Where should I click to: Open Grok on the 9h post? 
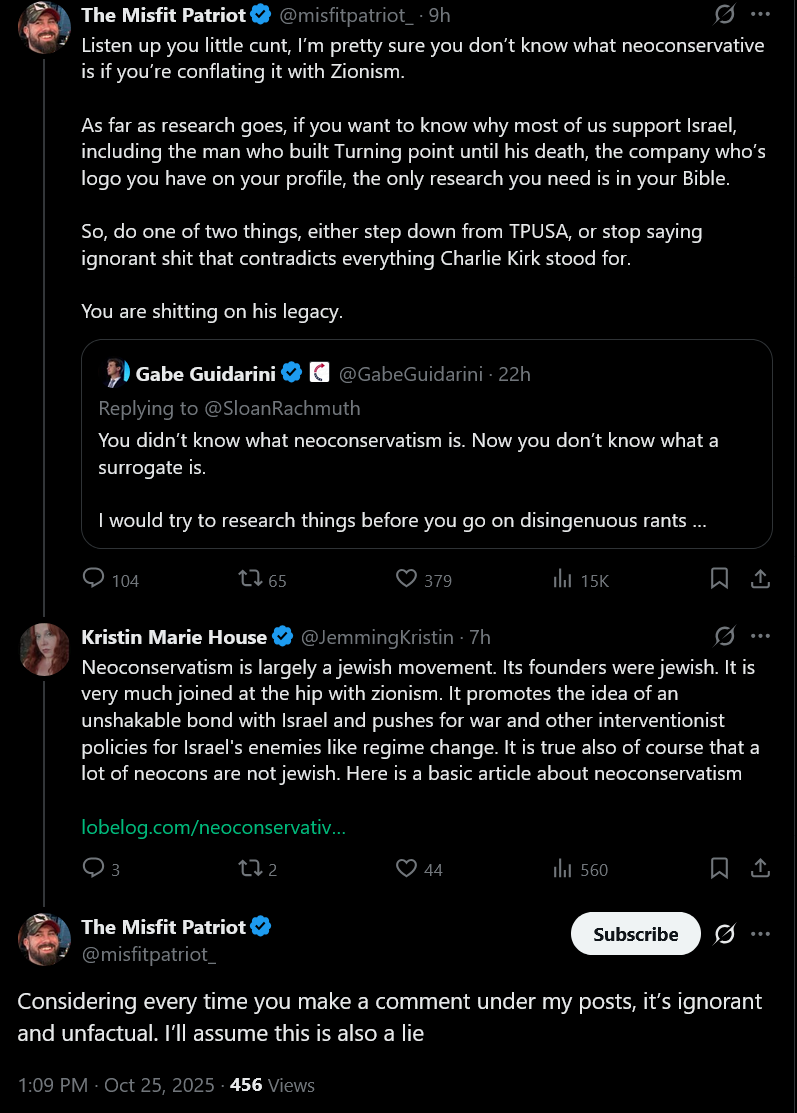pos(725,15)
